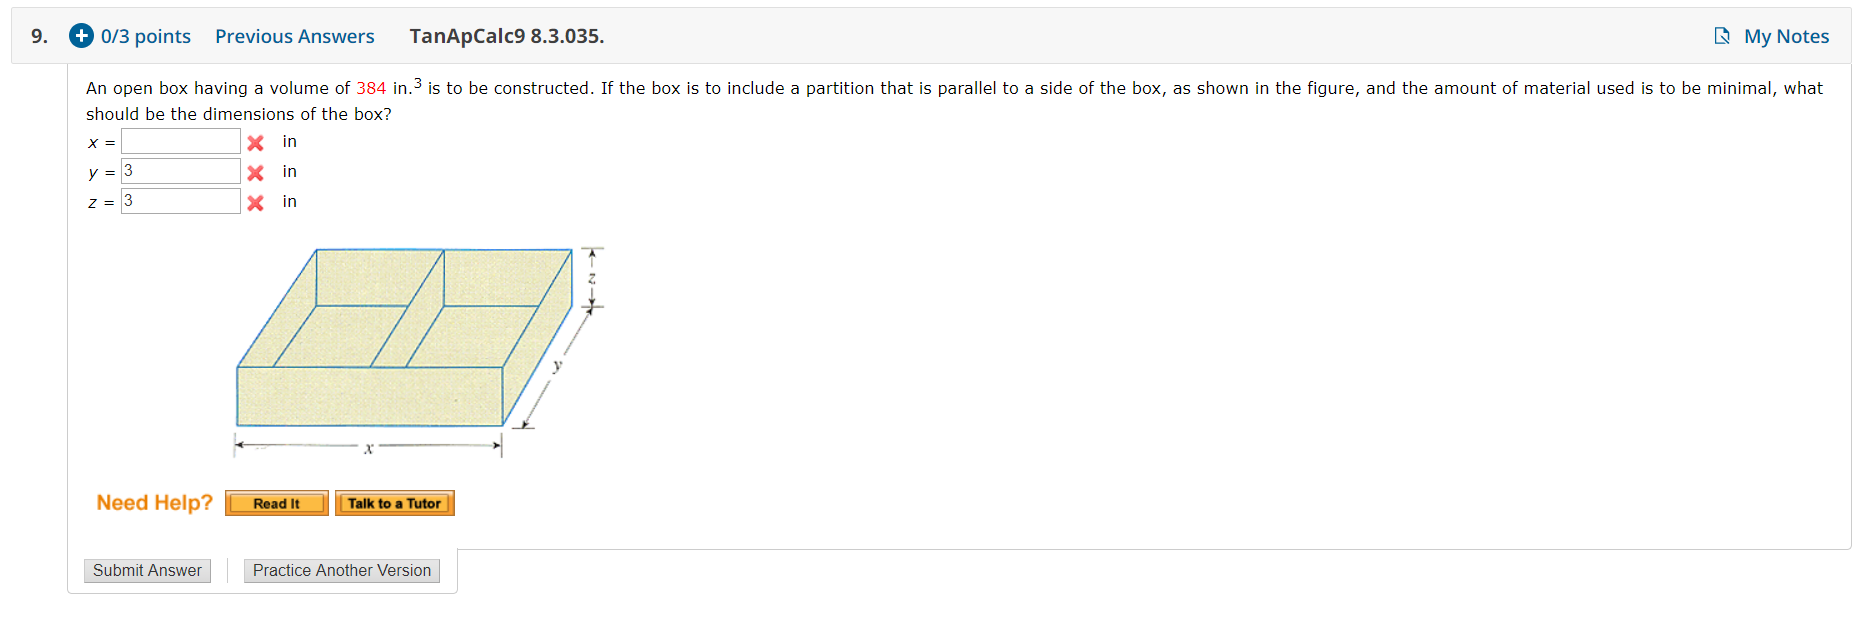1867x631 pixels.
Task: Click the Need Help? label
Action: click(x=152, y=502)
